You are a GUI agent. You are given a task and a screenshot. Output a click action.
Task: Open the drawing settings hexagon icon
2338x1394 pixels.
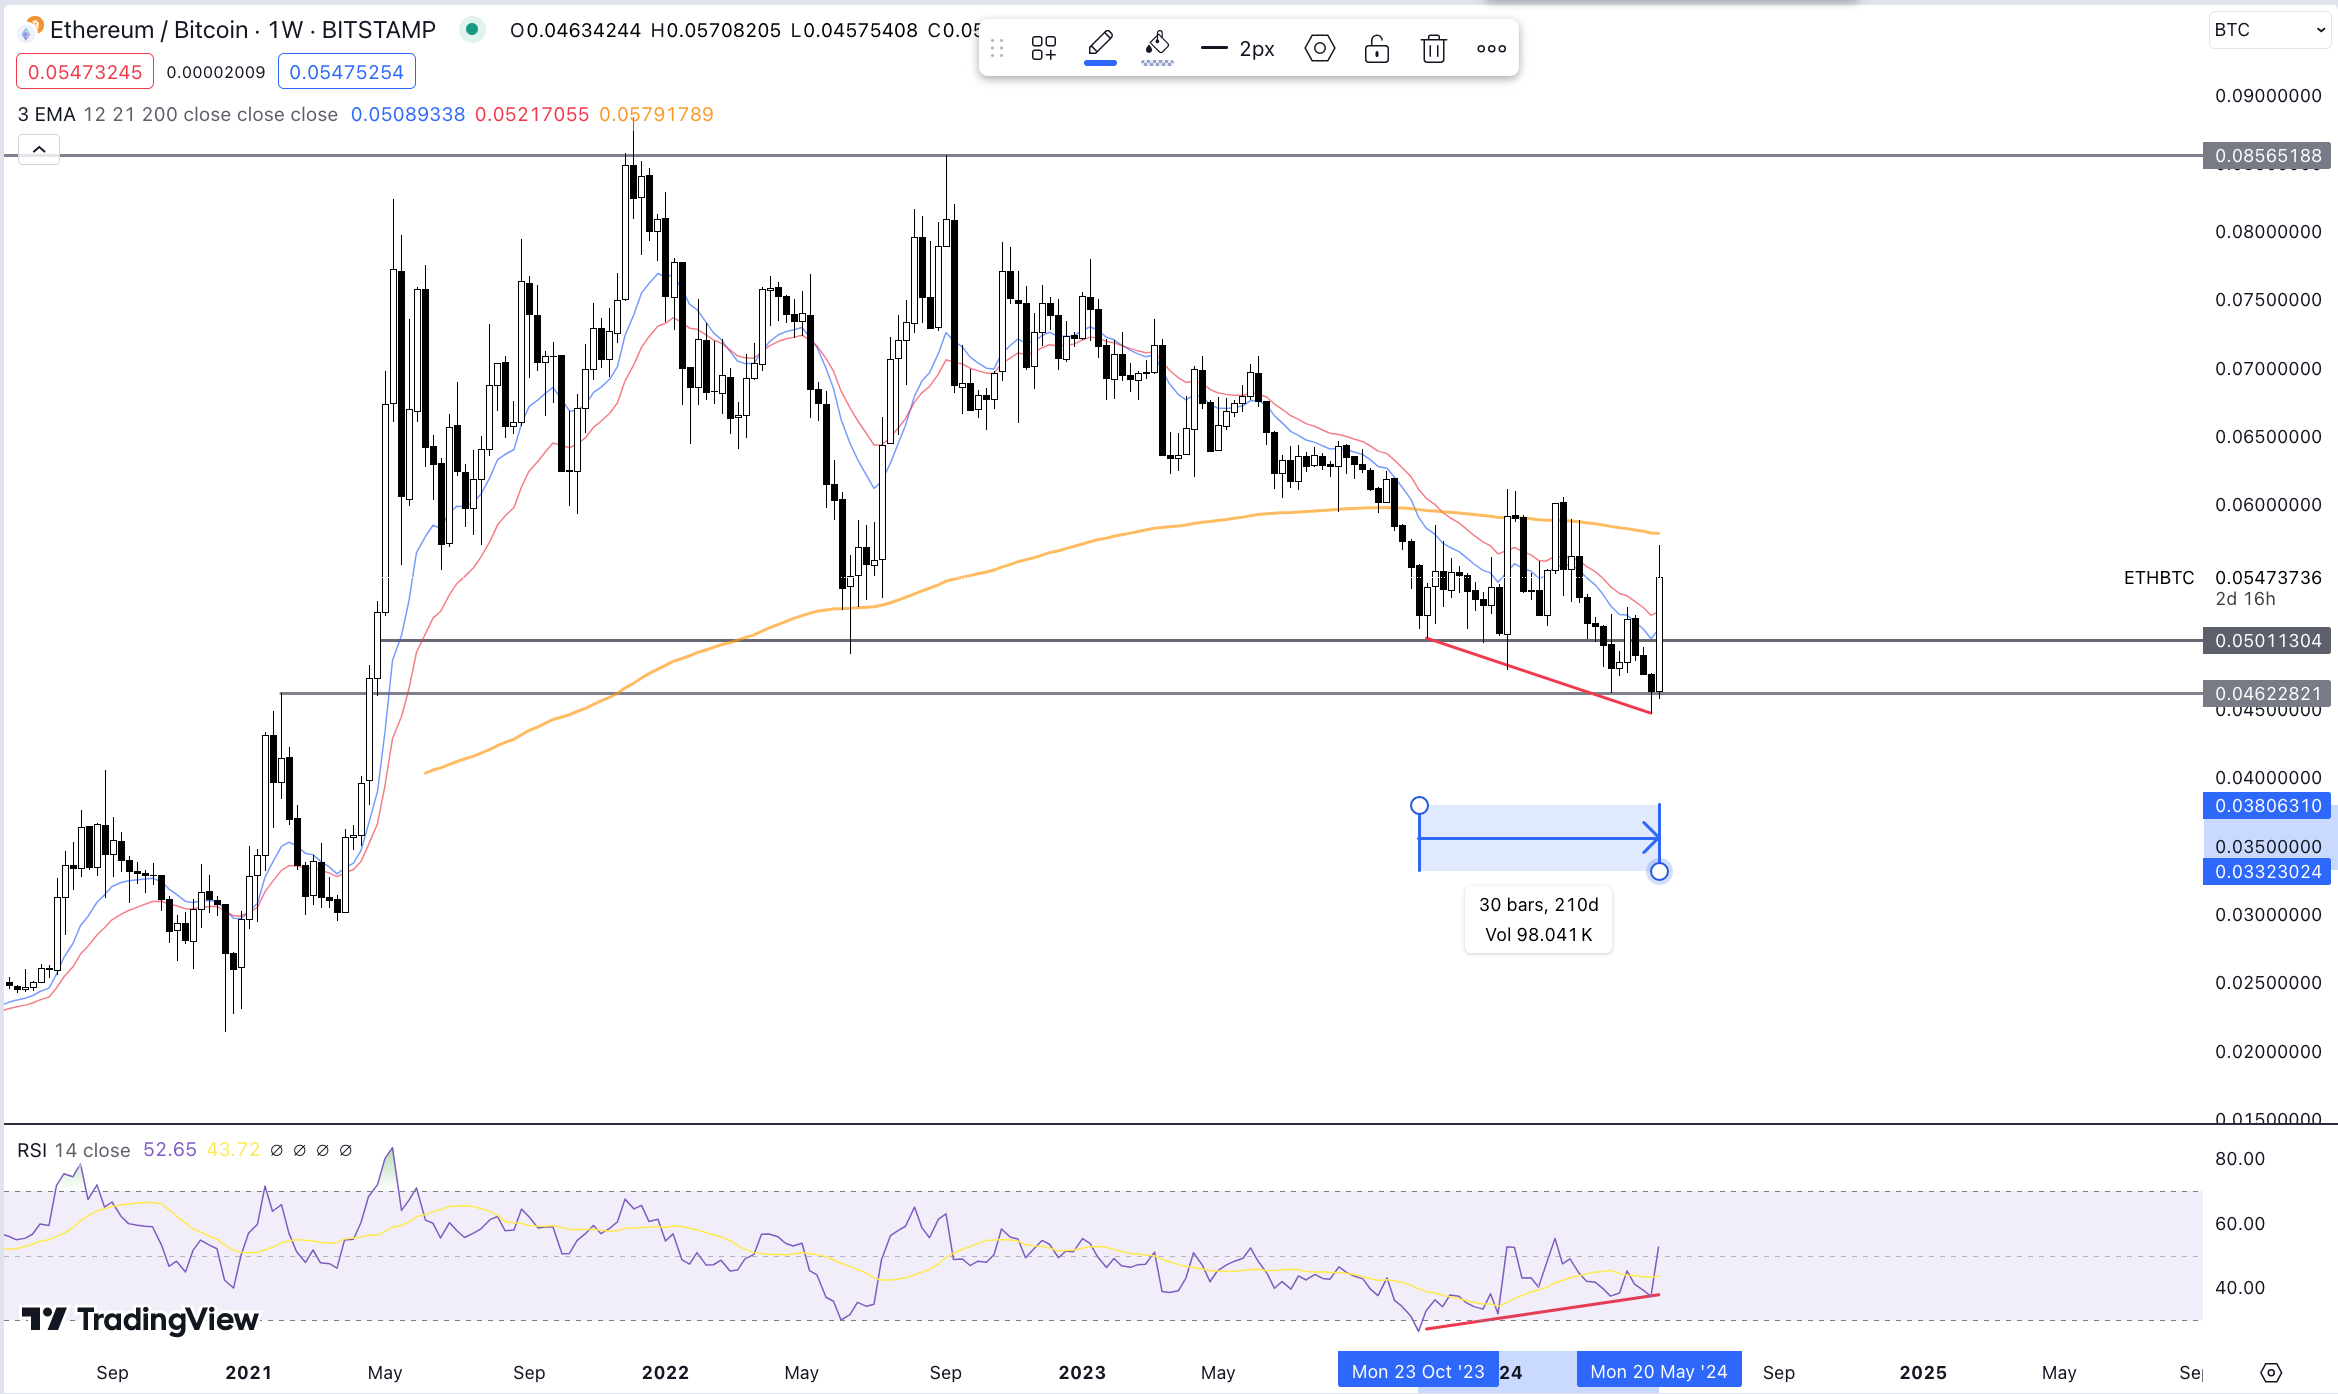1319,48
